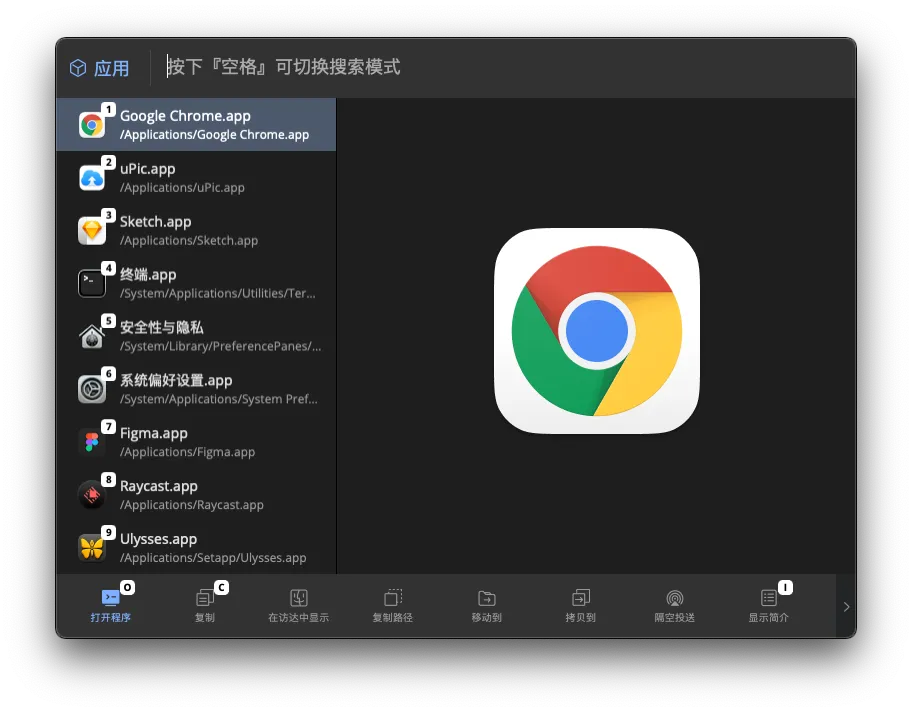Viewport: 912px width, 712px height.
Task: Select the Sketch.app name text
Action: [x=155, y=222]
